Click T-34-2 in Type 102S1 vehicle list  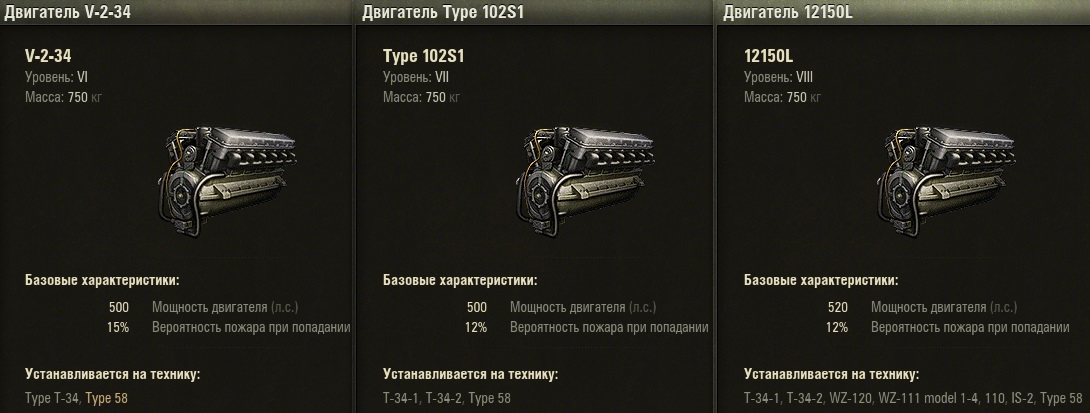coord(444,398)
